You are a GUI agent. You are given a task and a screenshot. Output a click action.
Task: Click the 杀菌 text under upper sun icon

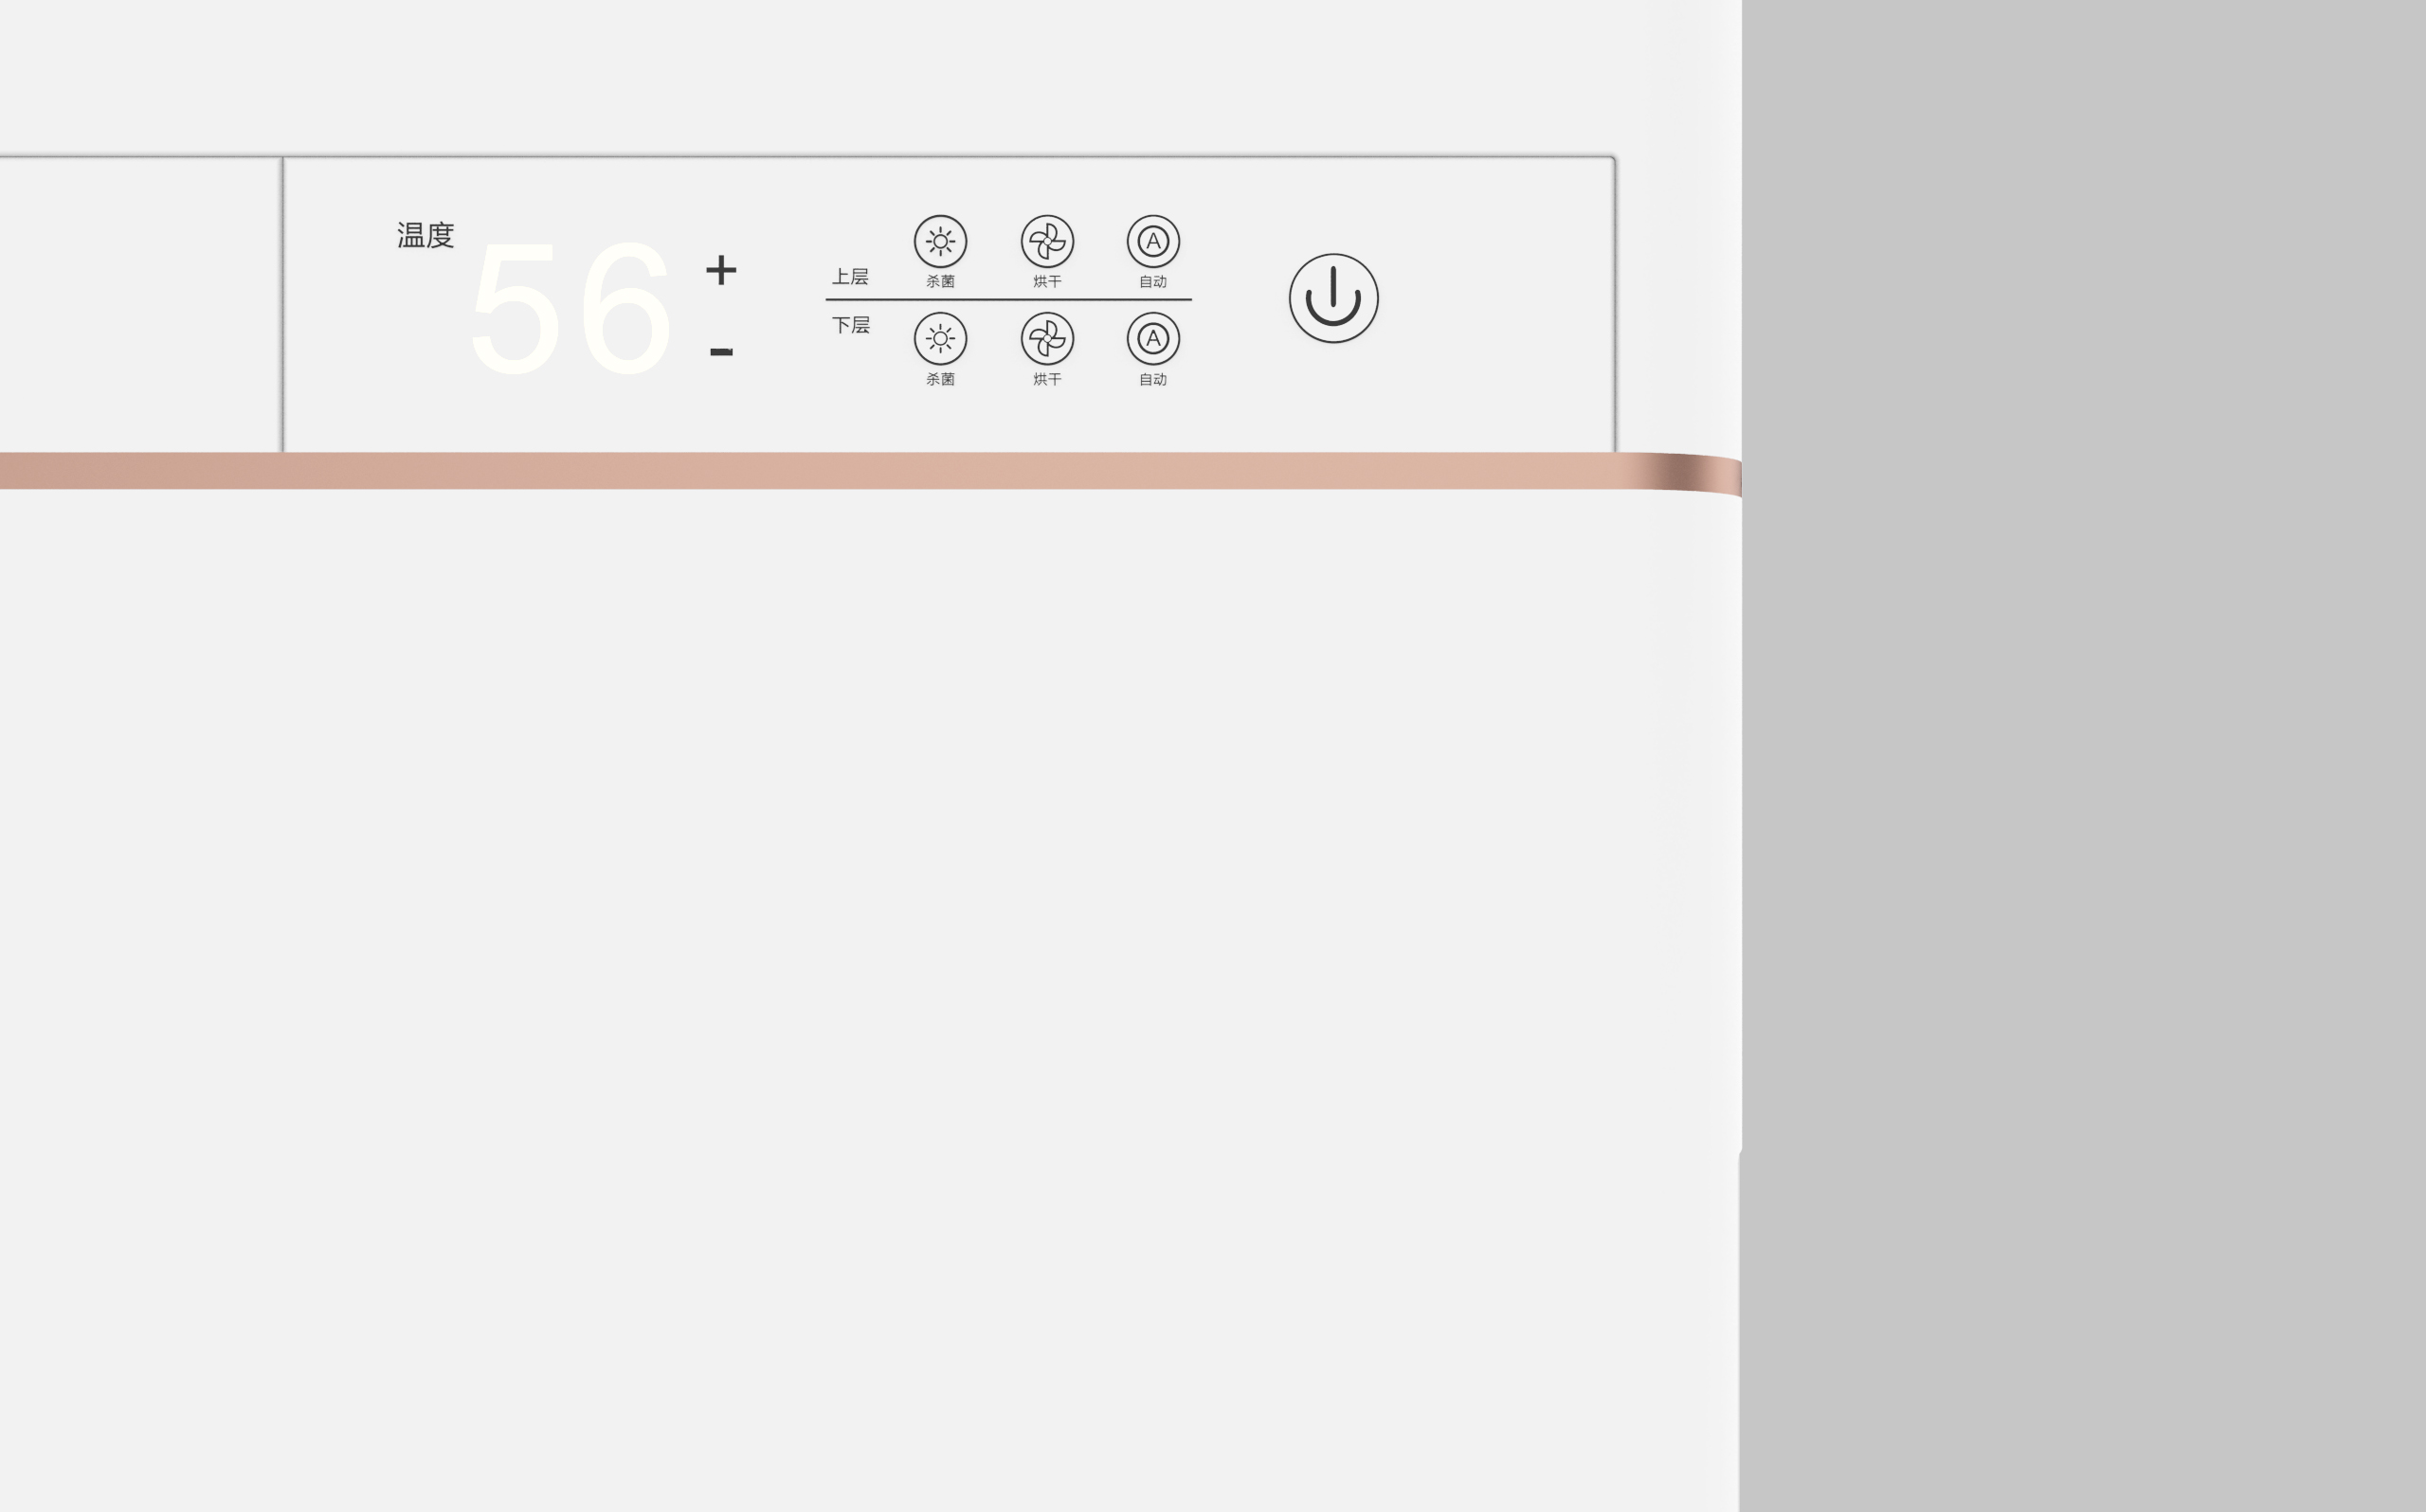[x=940, y=281]
